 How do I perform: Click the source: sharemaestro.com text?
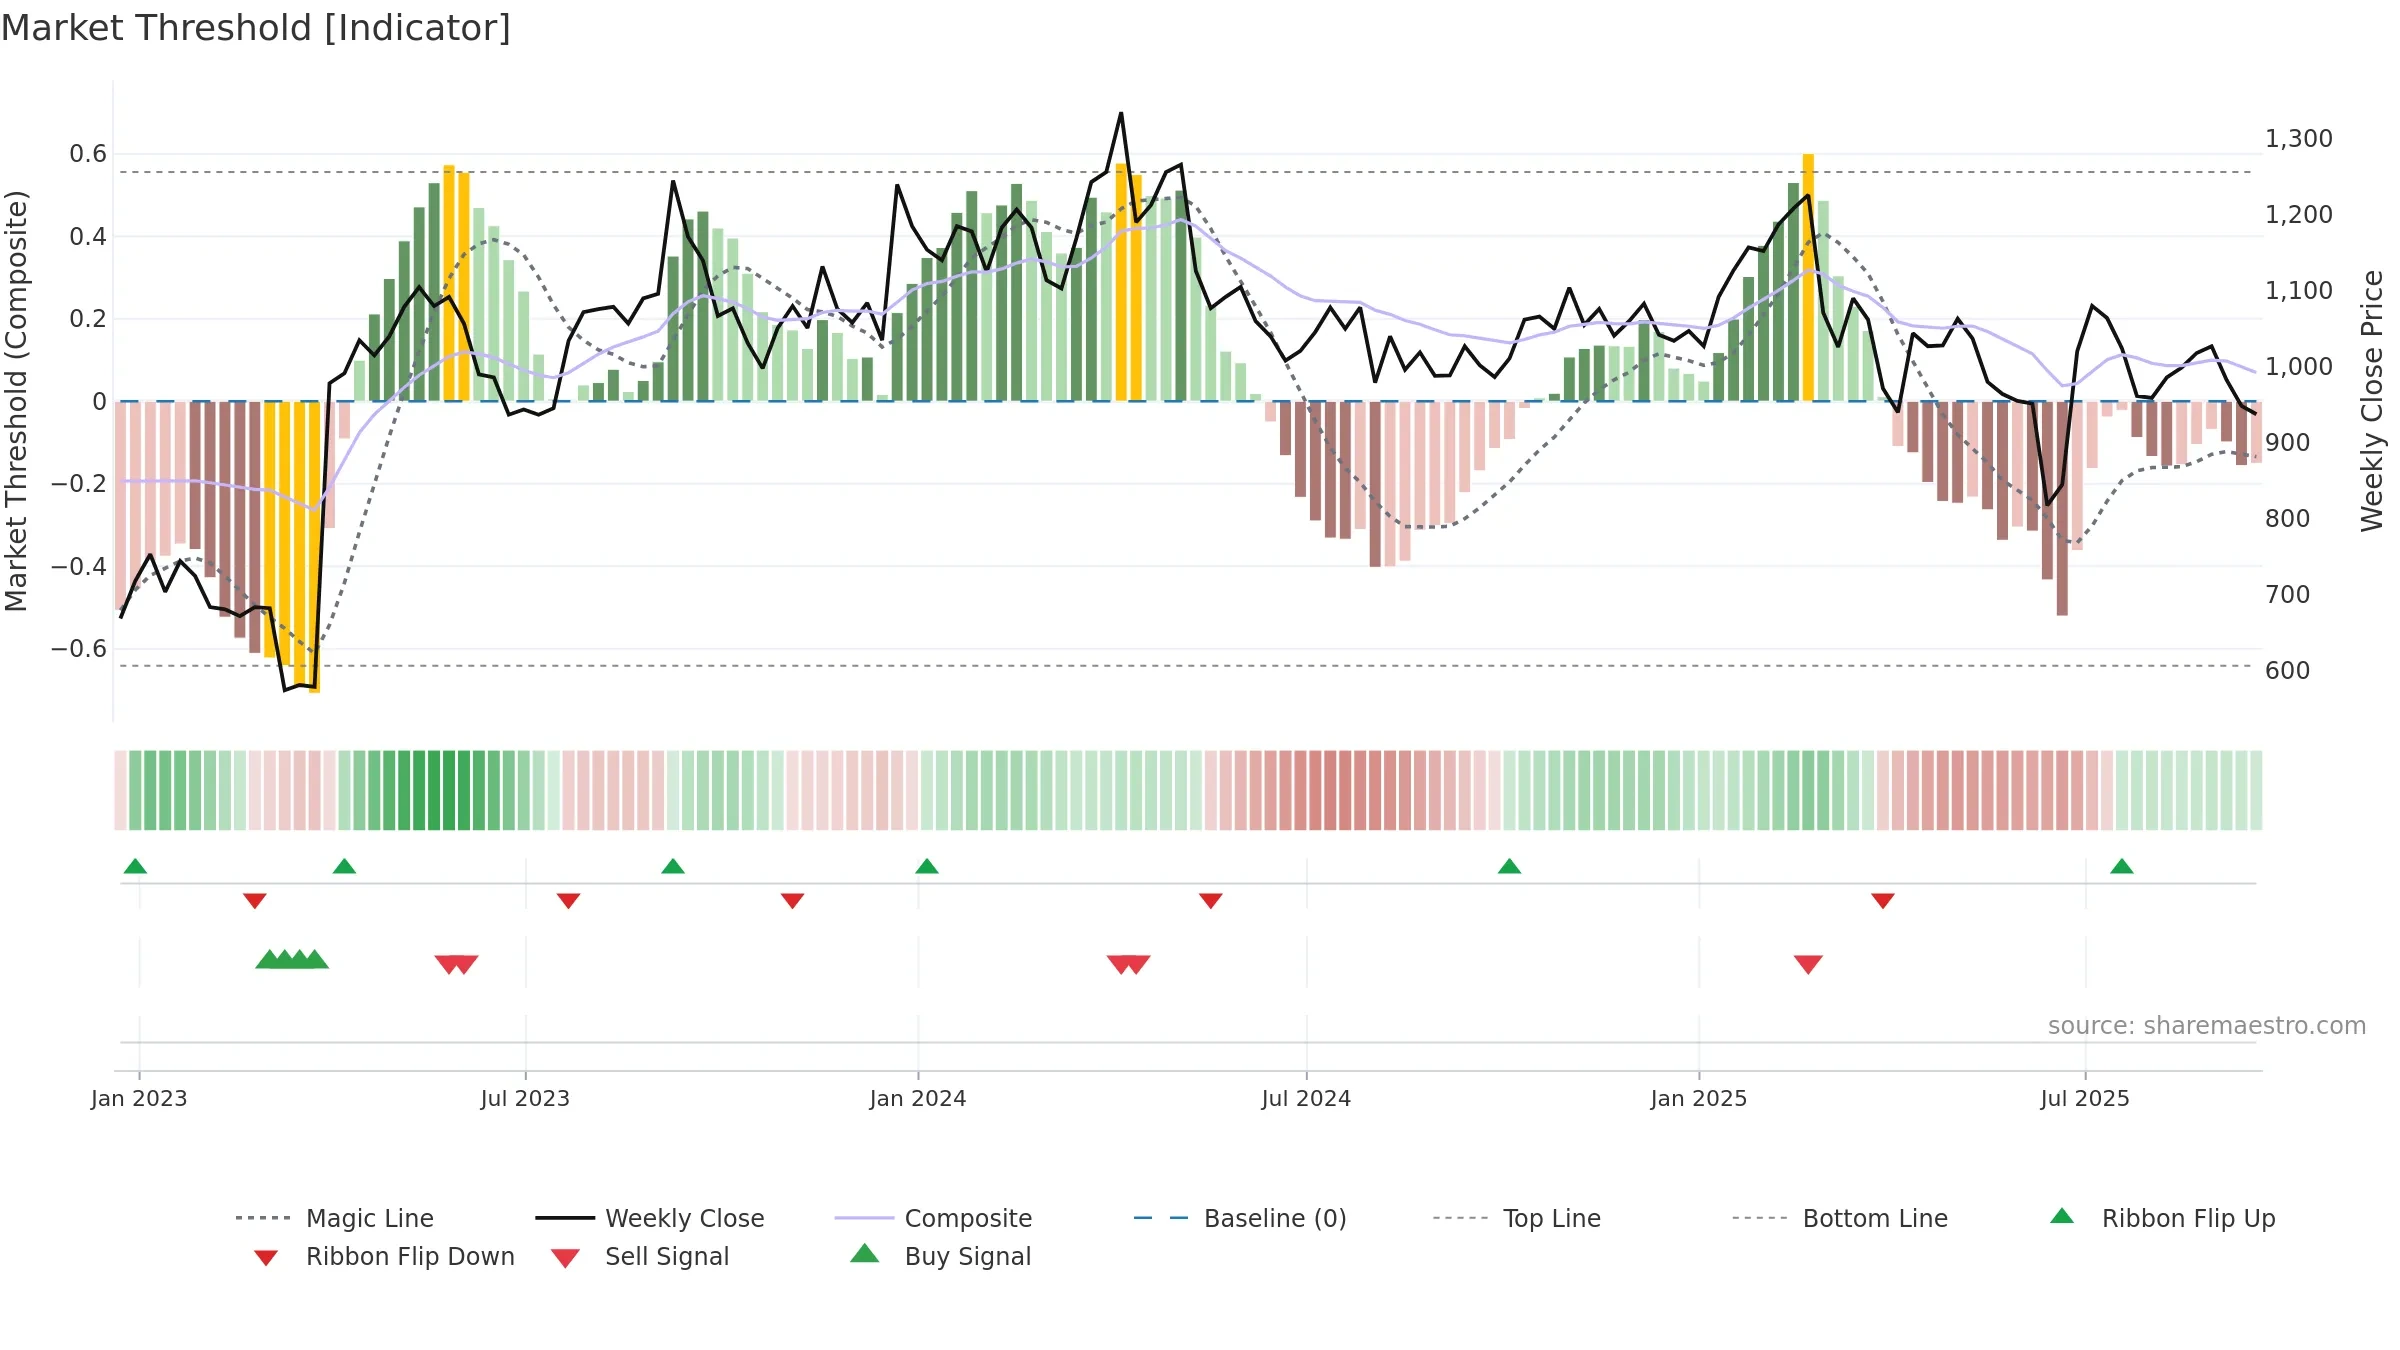click(x=2207, y=1026)
